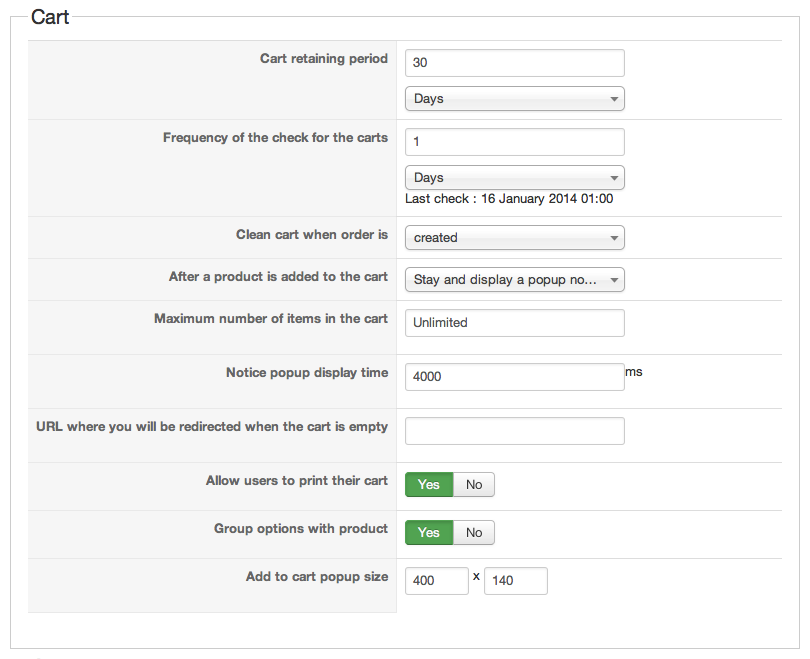Click the popup width field showing 400
Image resolution: width=810 pixels, height=659 pixels.
[x=436, y=581]
